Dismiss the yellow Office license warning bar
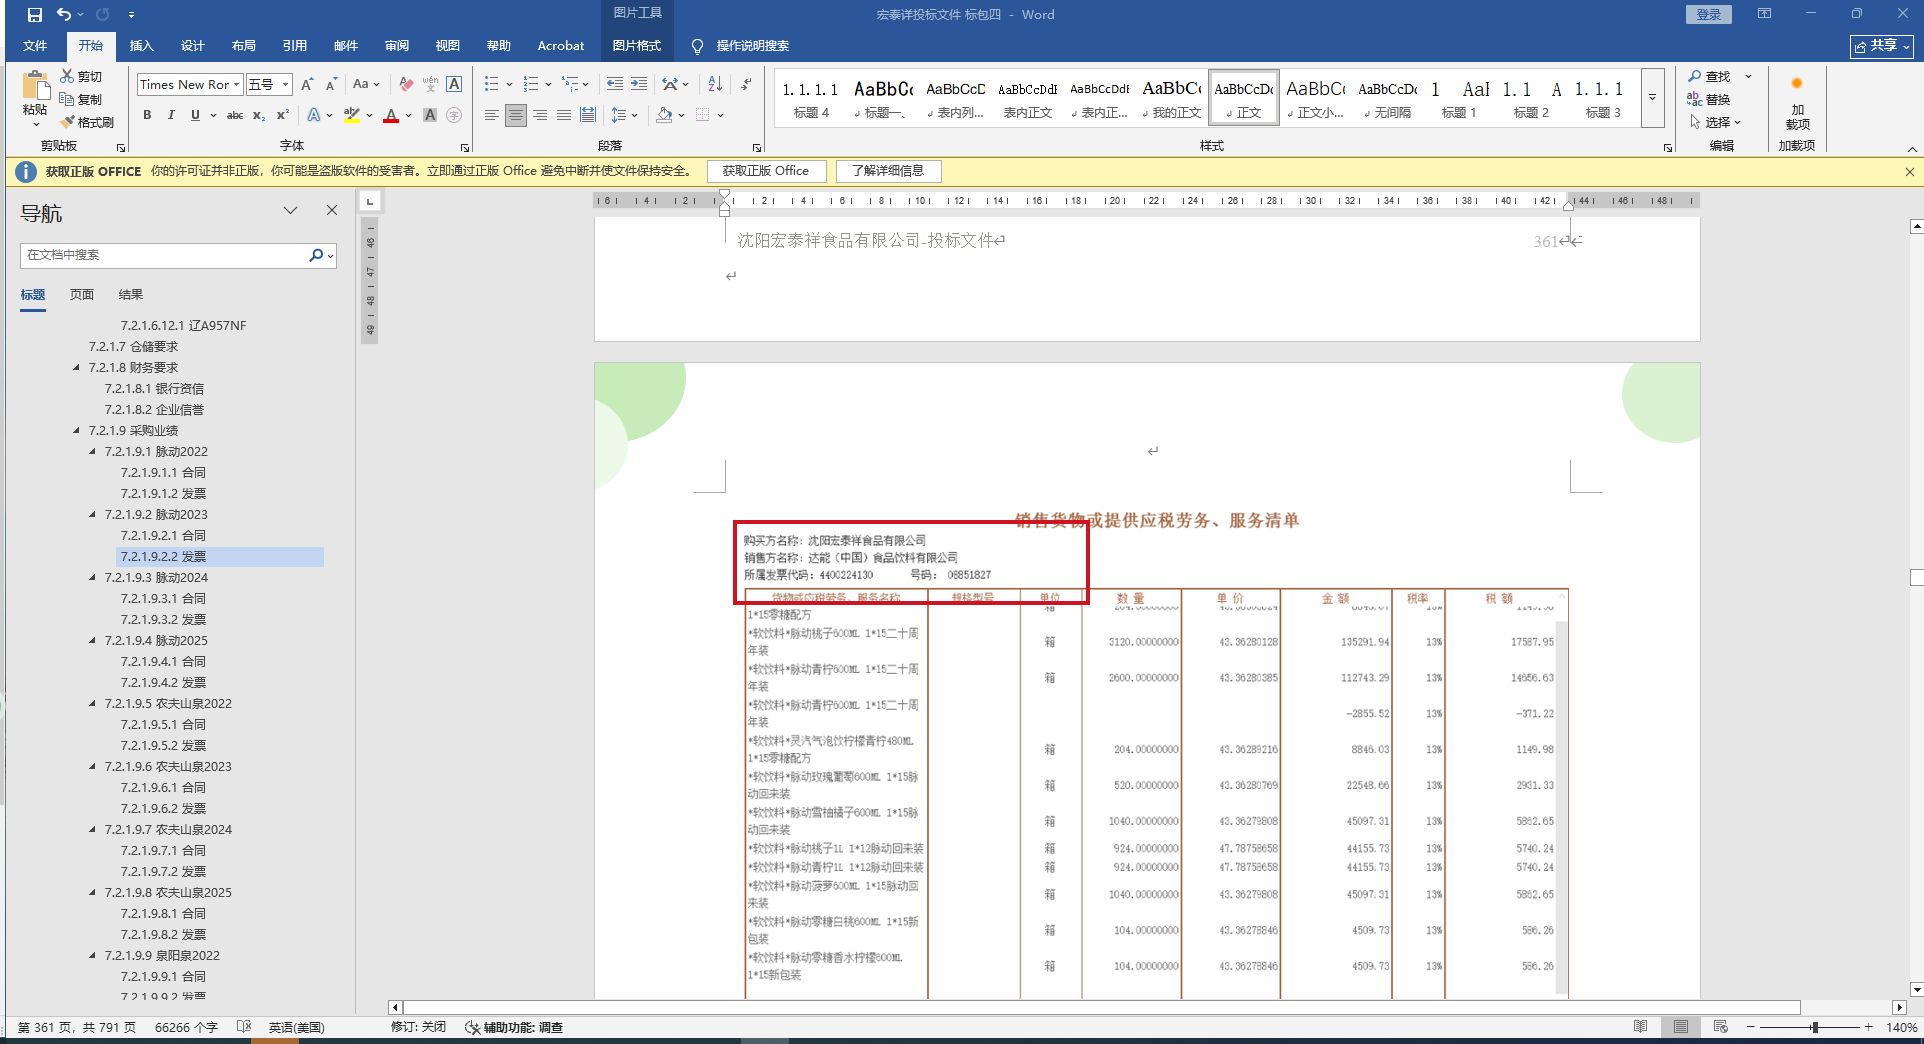 click(1909, 172)
